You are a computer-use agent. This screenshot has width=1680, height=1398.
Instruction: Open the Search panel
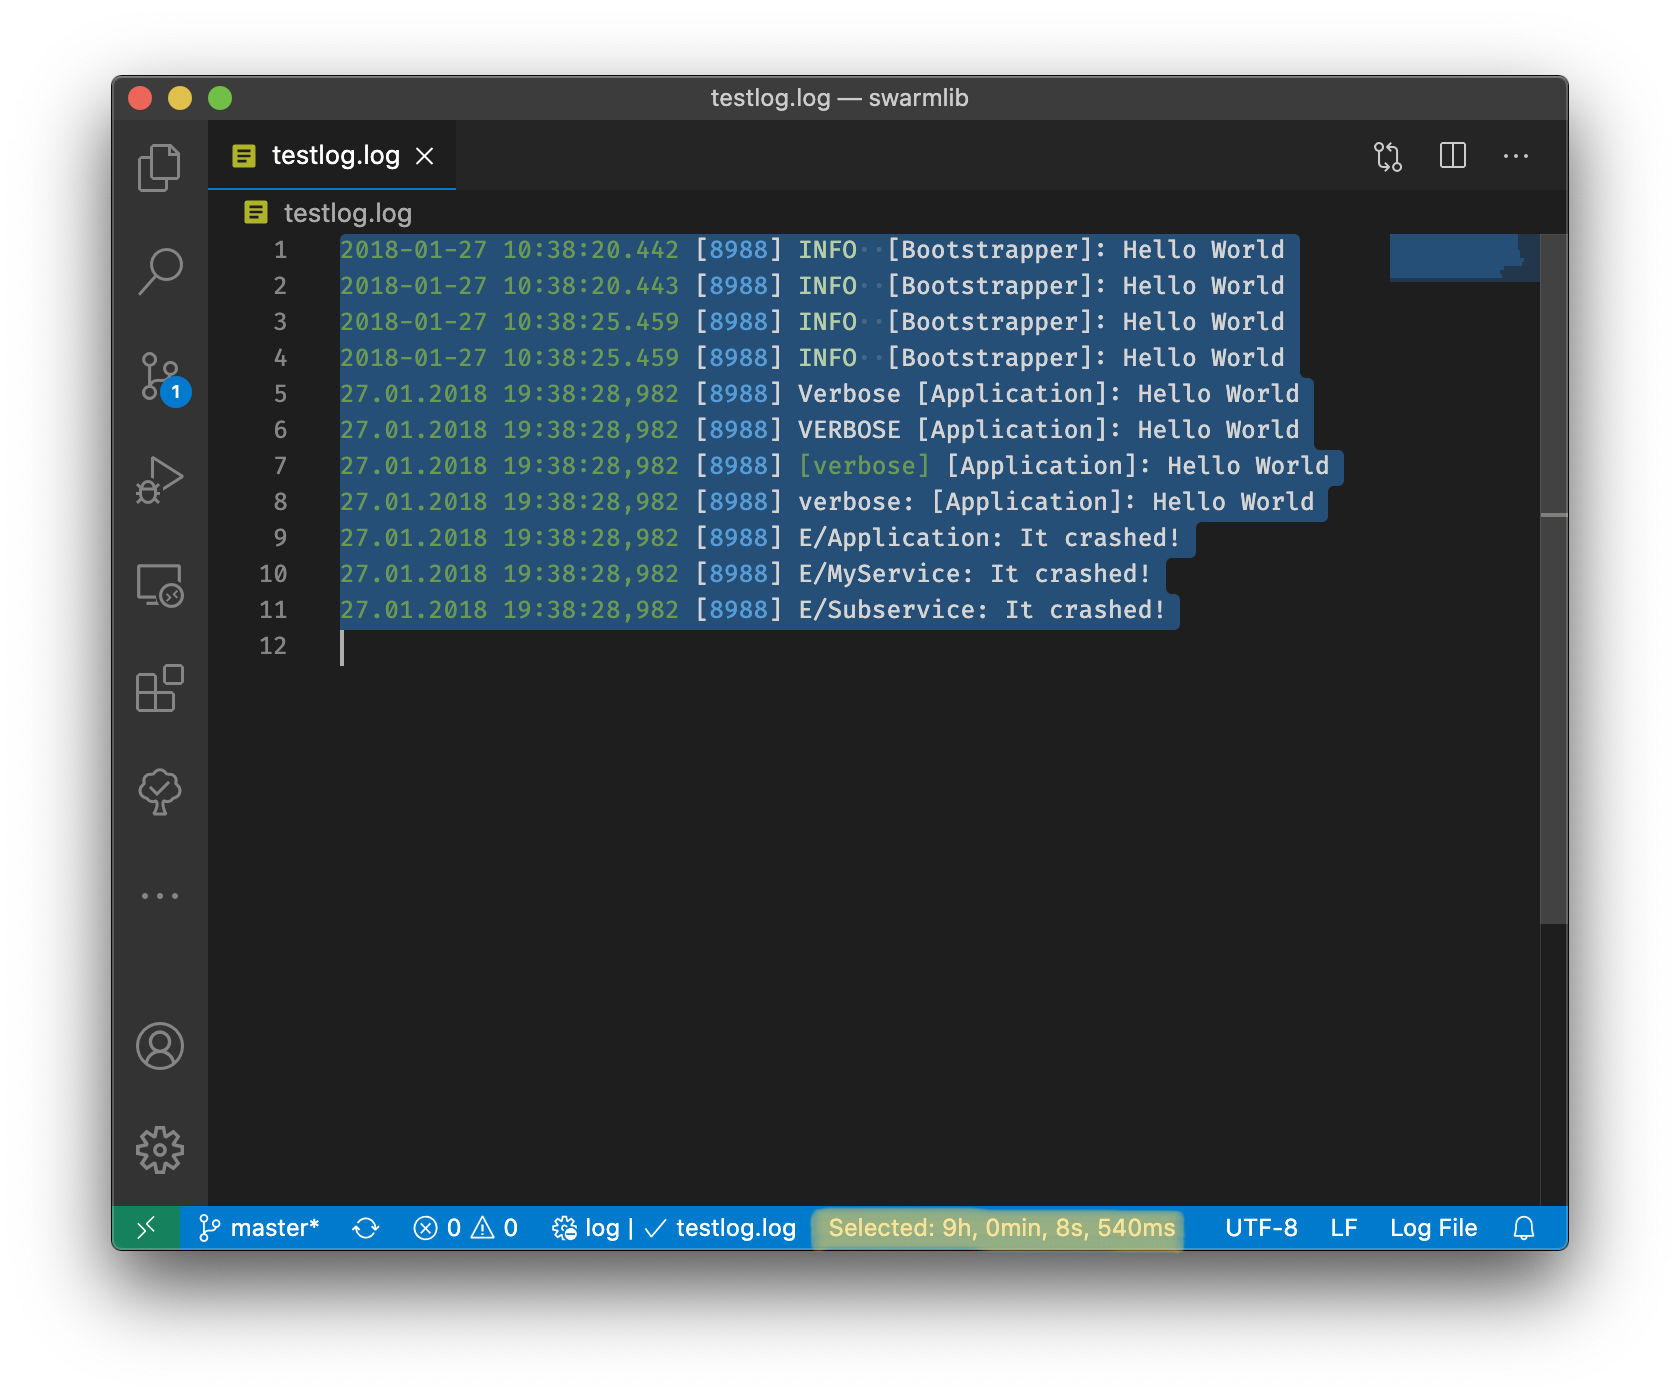159,270
